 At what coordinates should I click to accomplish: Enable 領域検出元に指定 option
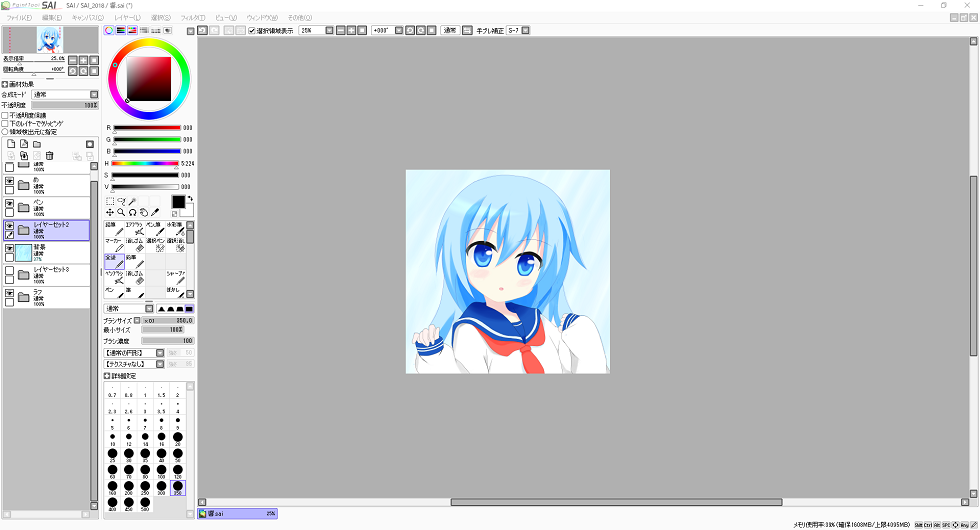click(x=5, y=132)
